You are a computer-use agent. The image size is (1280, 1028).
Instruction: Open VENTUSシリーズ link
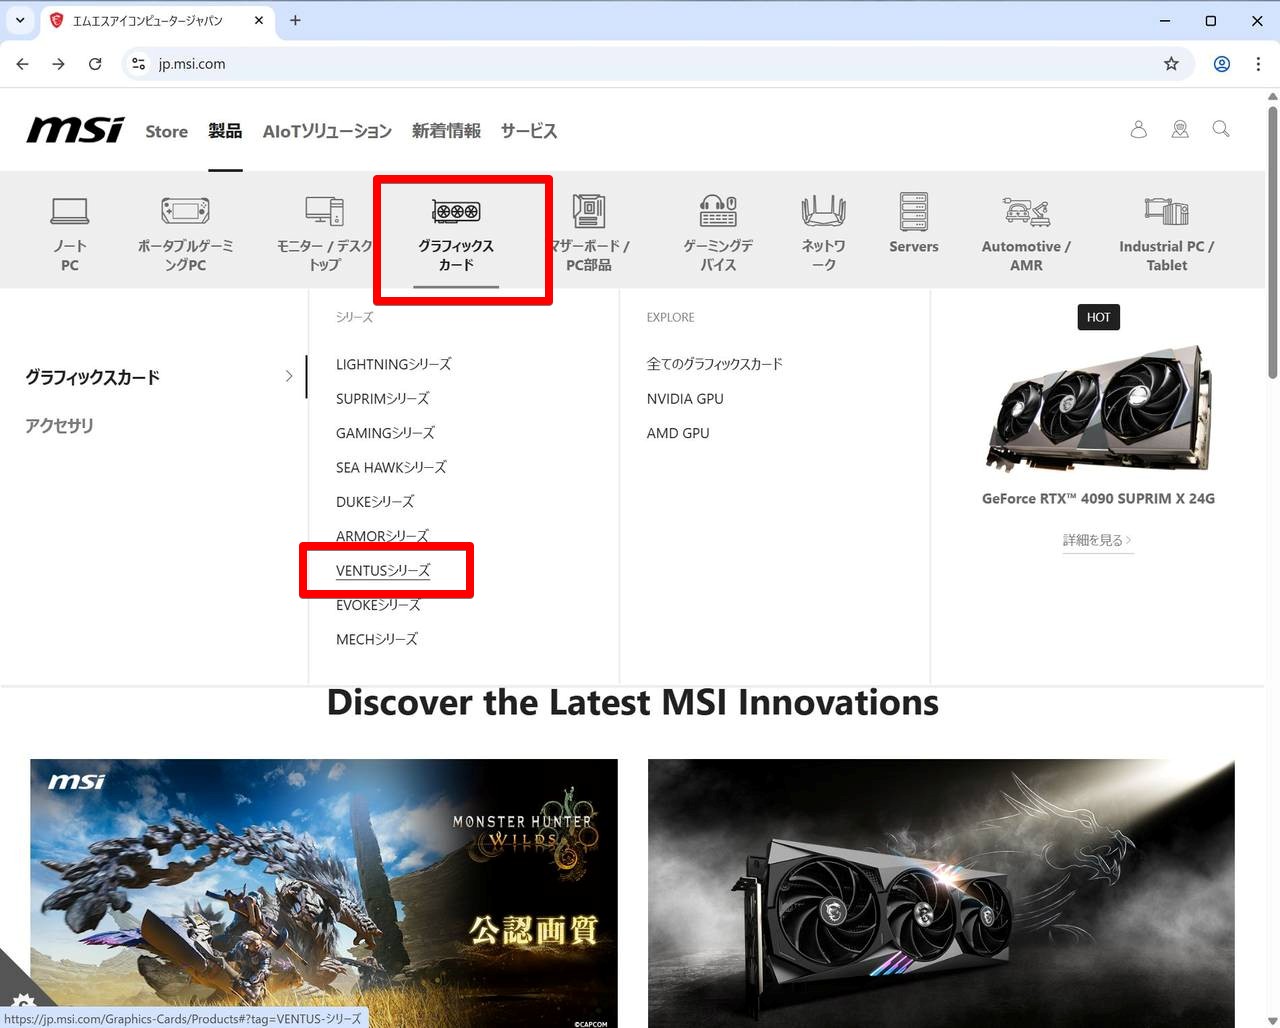(x=383, y=570)
